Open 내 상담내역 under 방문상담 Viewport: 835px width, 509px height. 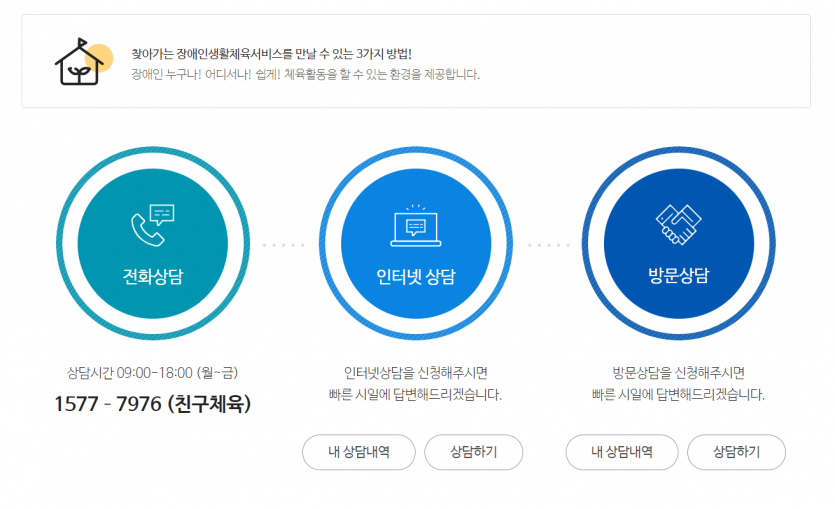[x=622, y=452]
